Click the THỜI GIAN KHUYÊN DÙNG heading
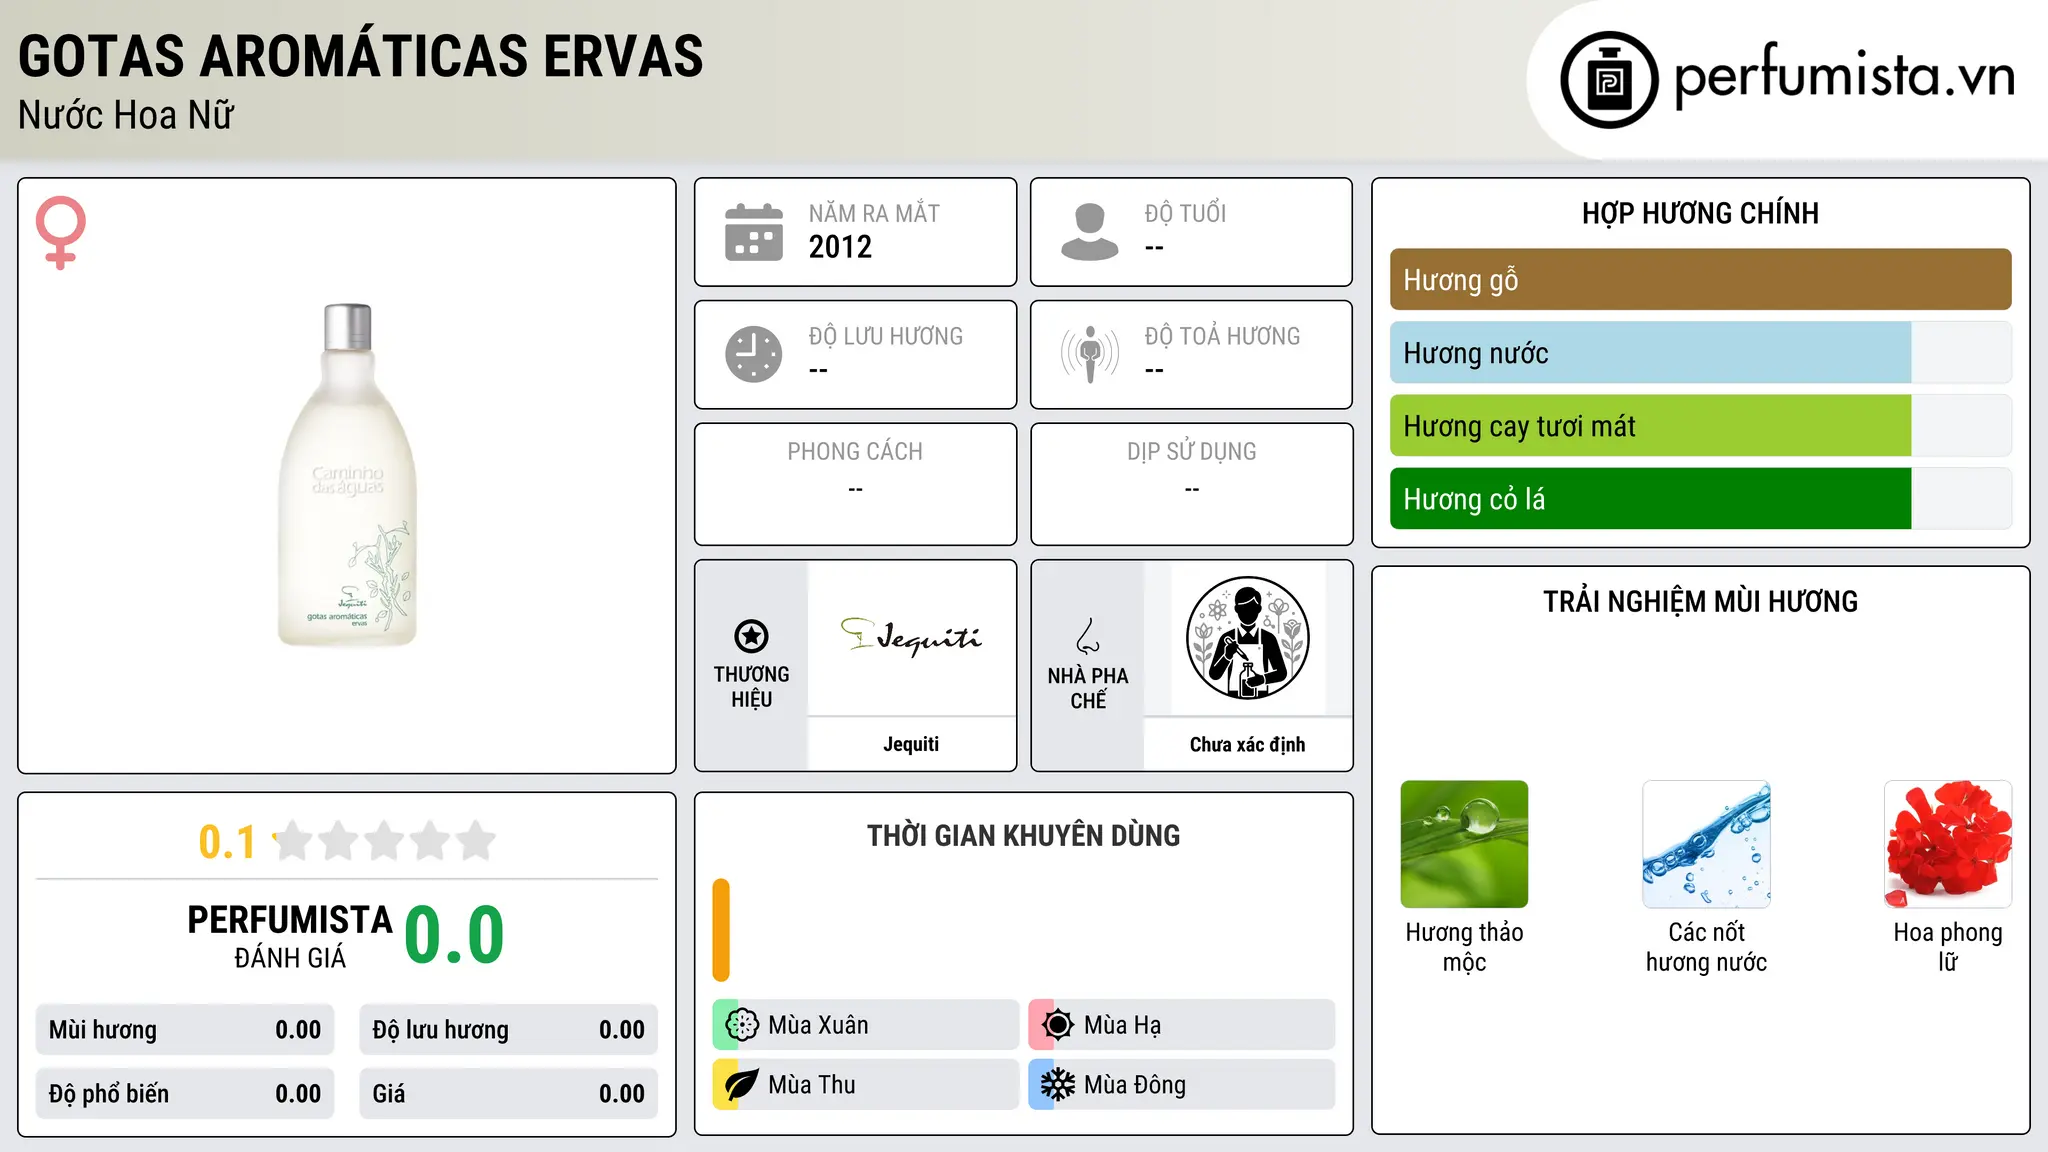The image size is (2048, 1152). (1023, 835)
